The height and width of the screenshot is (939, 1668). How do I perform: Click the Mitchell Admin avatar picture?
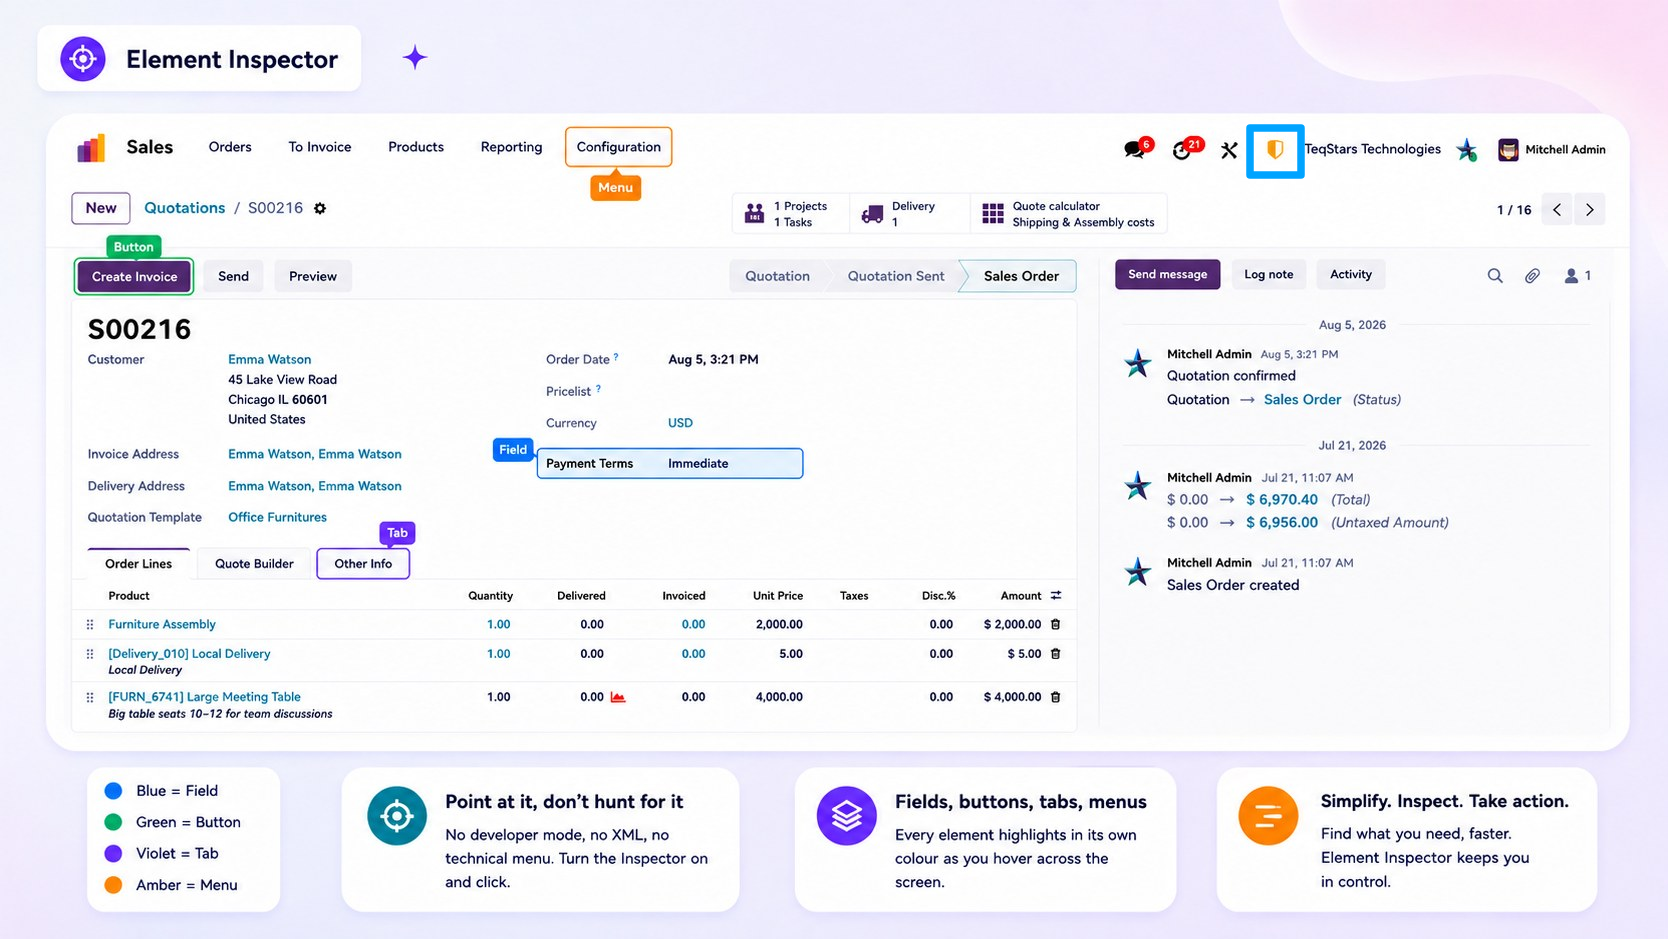click(x=1508, y=150)
